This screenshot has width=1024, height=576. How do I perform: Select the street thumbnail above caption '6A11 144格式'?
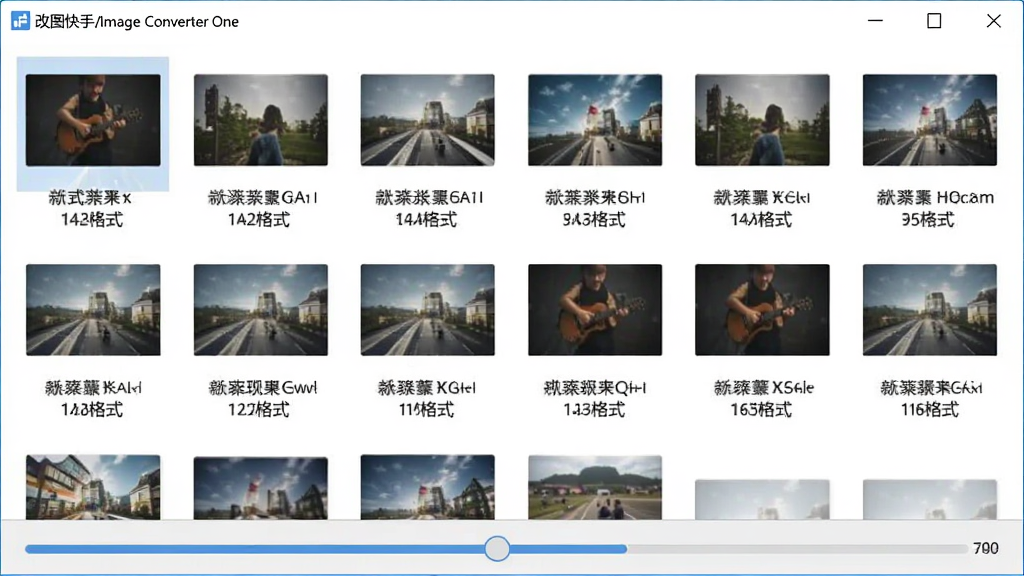point(428,120)
